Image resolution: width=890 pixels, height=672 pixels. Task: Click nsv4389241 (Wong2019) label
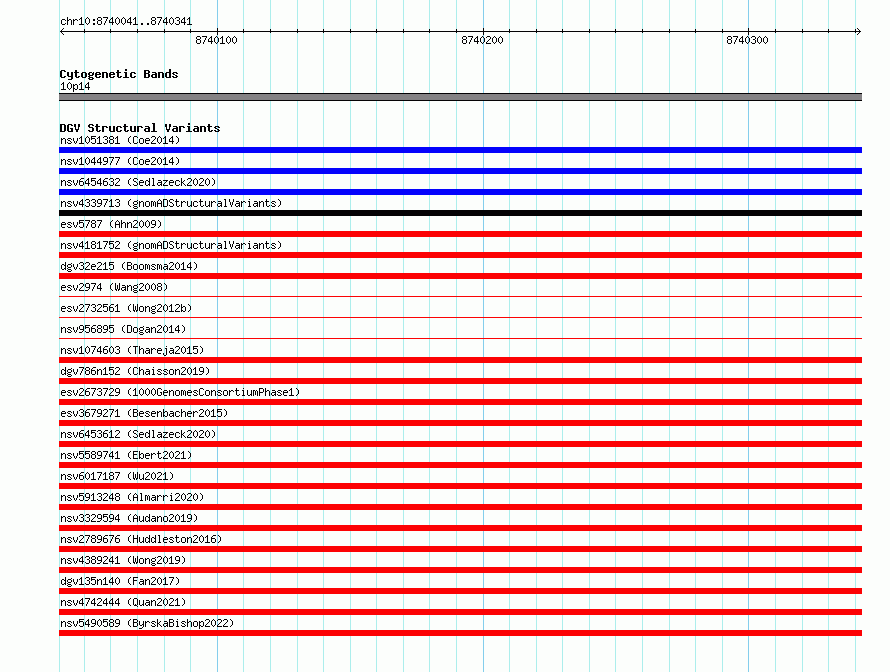[123, 560]
